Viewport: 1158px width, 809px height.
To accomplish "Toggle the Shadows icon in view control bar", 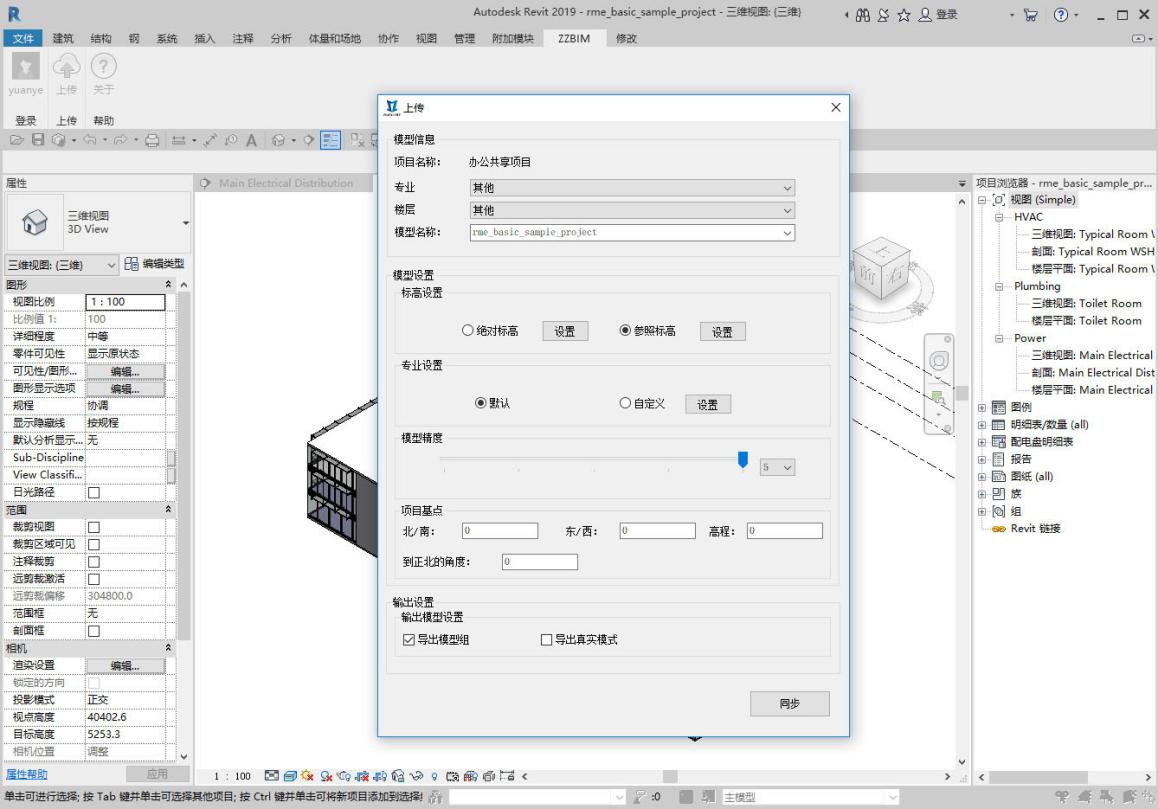I will [x=326, y=776].
